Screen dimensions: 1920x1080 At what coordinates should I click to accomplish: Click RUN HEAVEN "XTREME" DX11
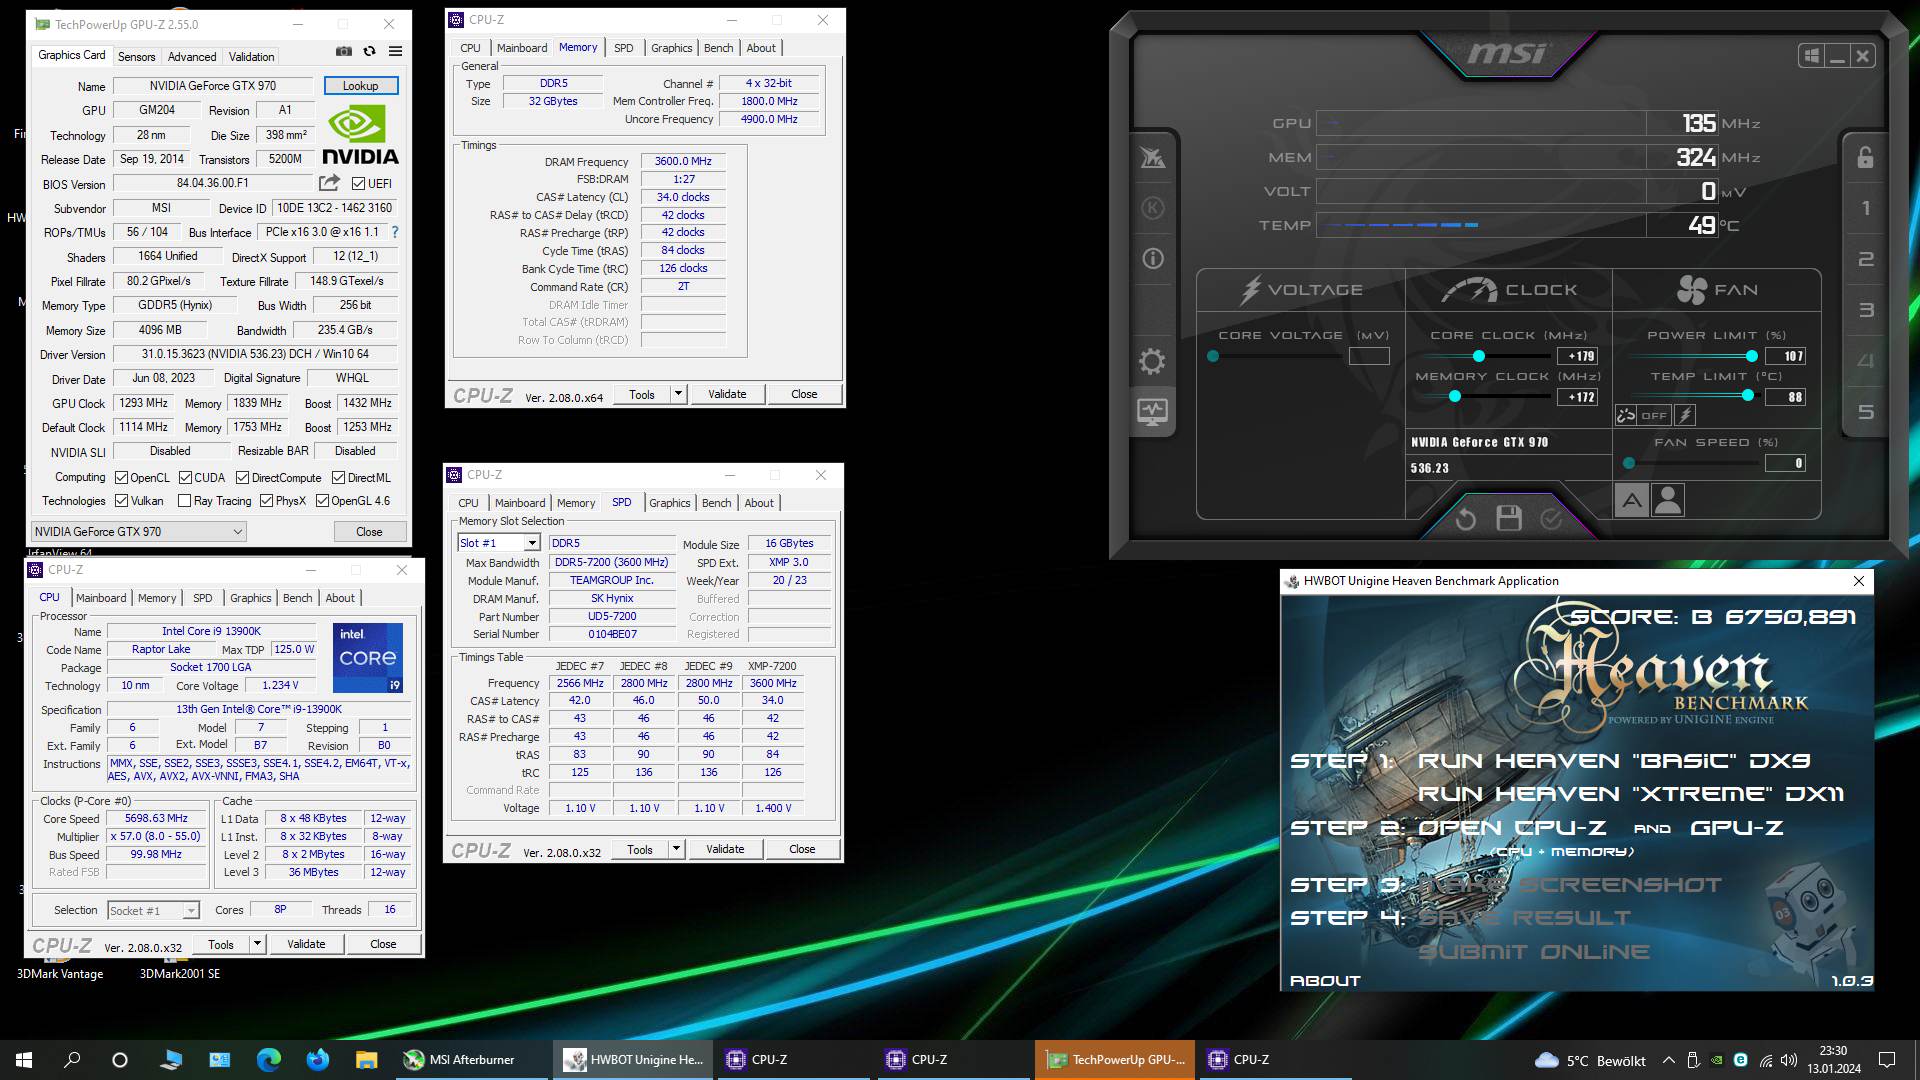pyautogui.click(x=1630, y=794)
